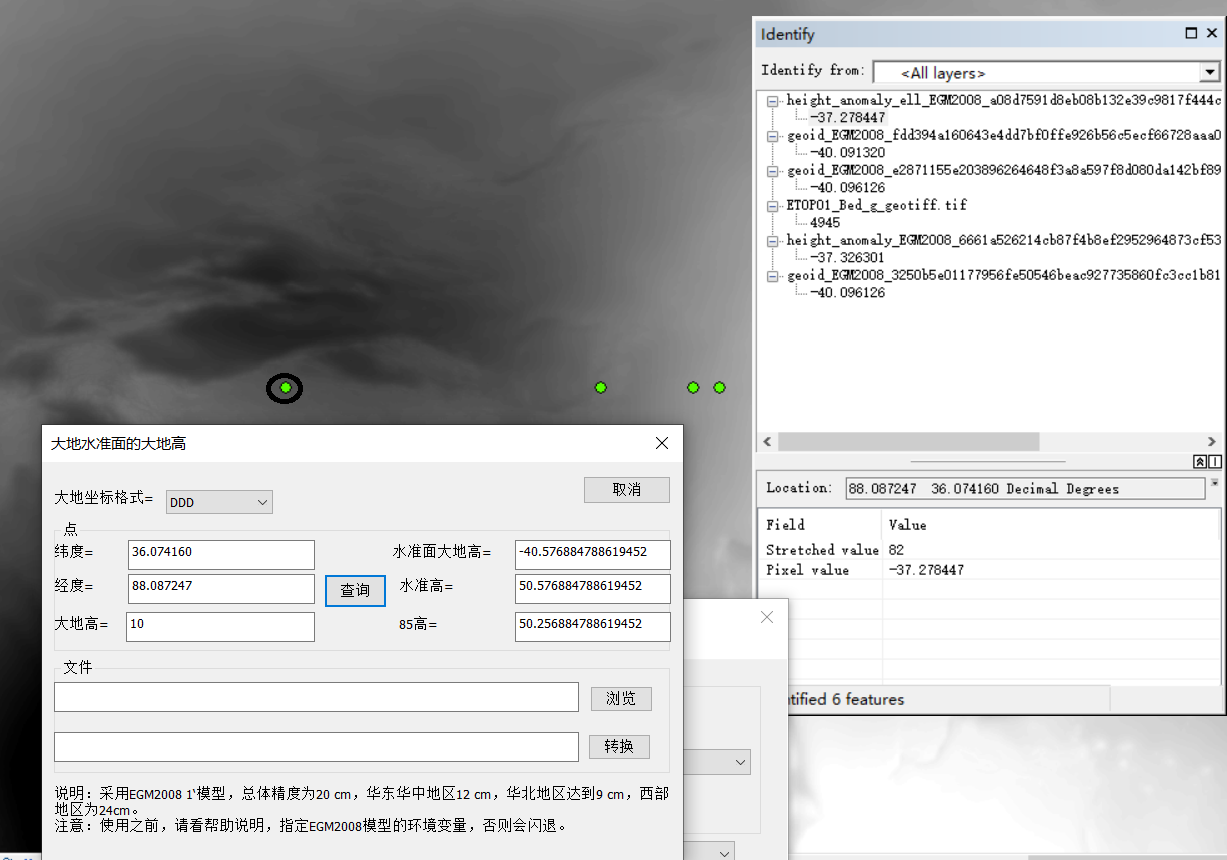Viewport: 1227px width, 860px height.
Task: Click the 取消 button
Action: (x=626, y=490)
